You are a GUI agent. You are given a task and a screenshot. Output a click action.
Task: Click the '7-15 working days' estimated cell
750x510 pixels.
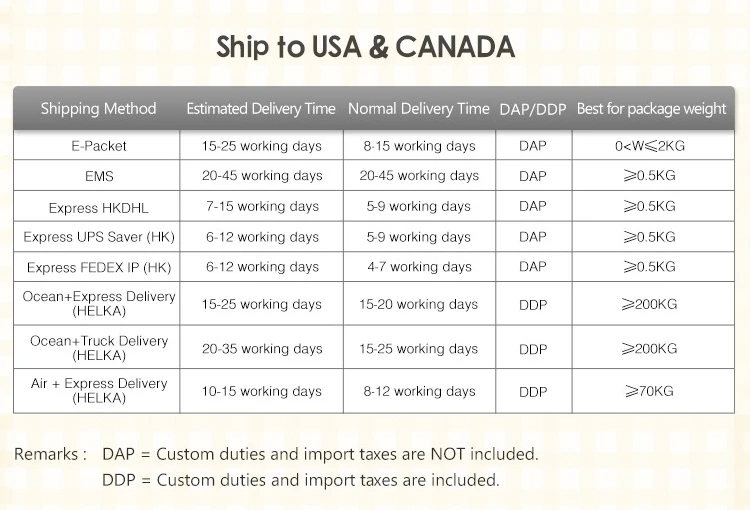pyautogui.click(x=262, y=207)
